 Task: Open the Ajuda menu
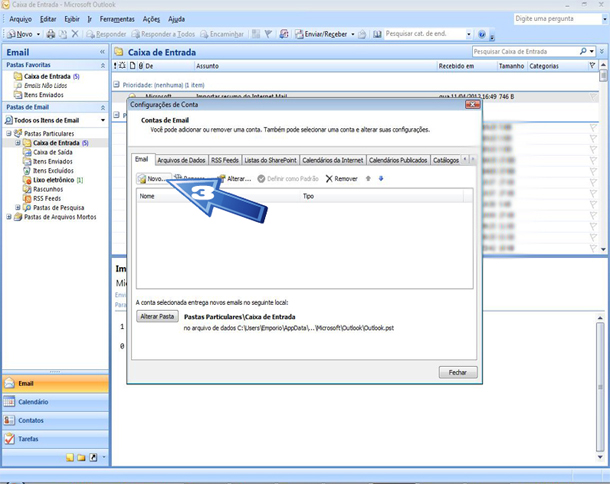(x=176, y=19)
